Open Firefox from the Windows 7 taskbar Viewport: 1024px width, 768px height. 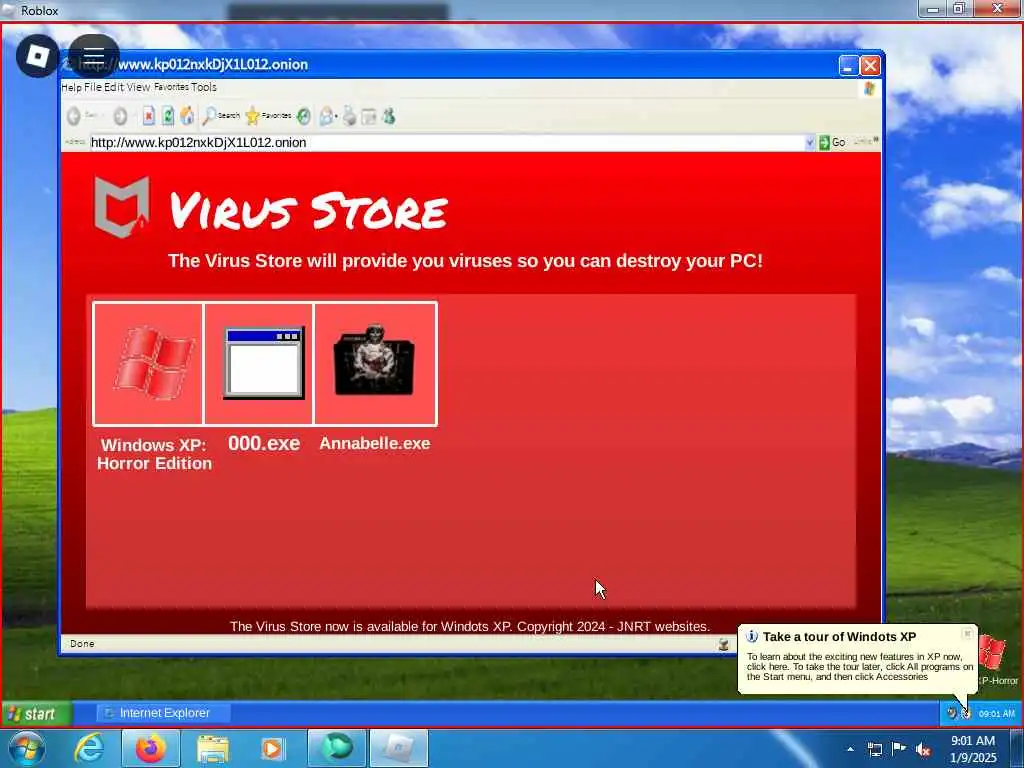pyautogui.click(x=150, y=748)
